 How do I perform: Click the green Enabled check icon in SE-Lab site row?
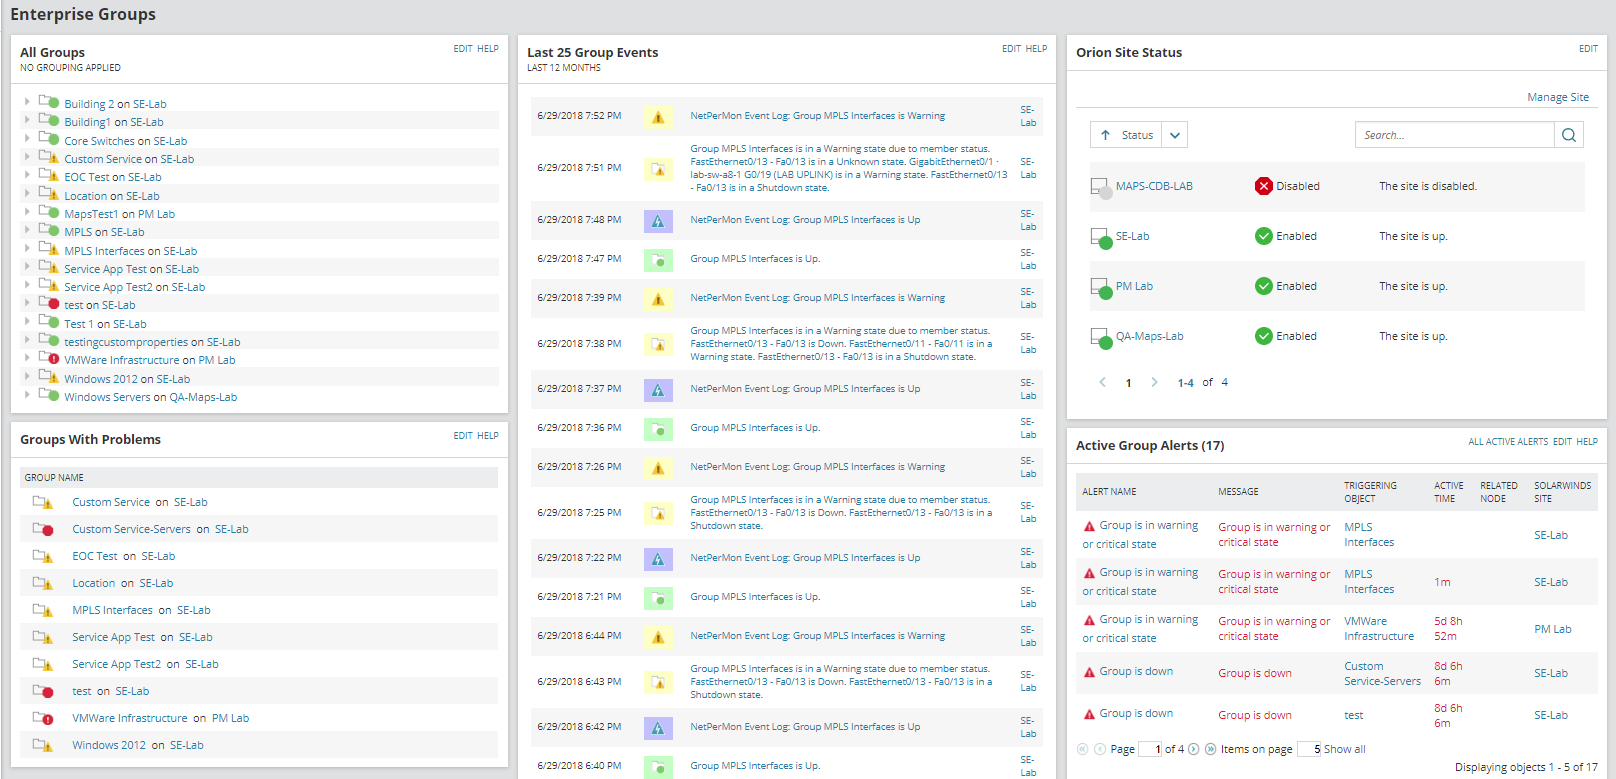tap(1264, 236)
